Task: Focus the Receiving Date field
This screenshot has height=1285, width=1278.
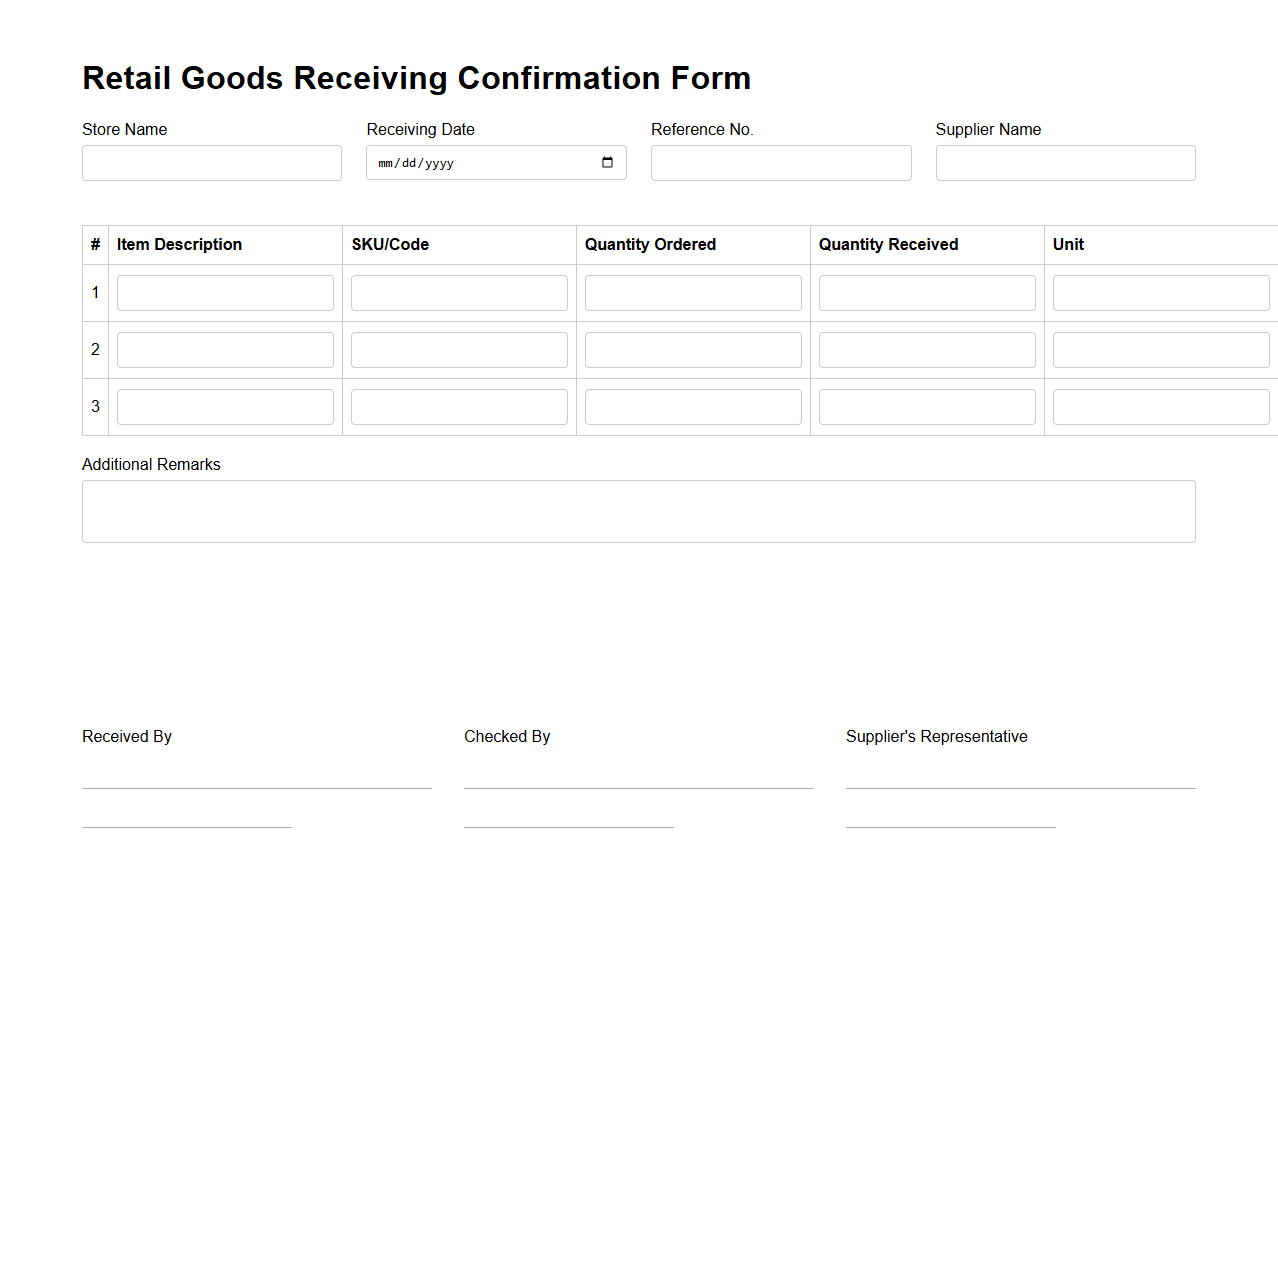Action: (470, 162)
